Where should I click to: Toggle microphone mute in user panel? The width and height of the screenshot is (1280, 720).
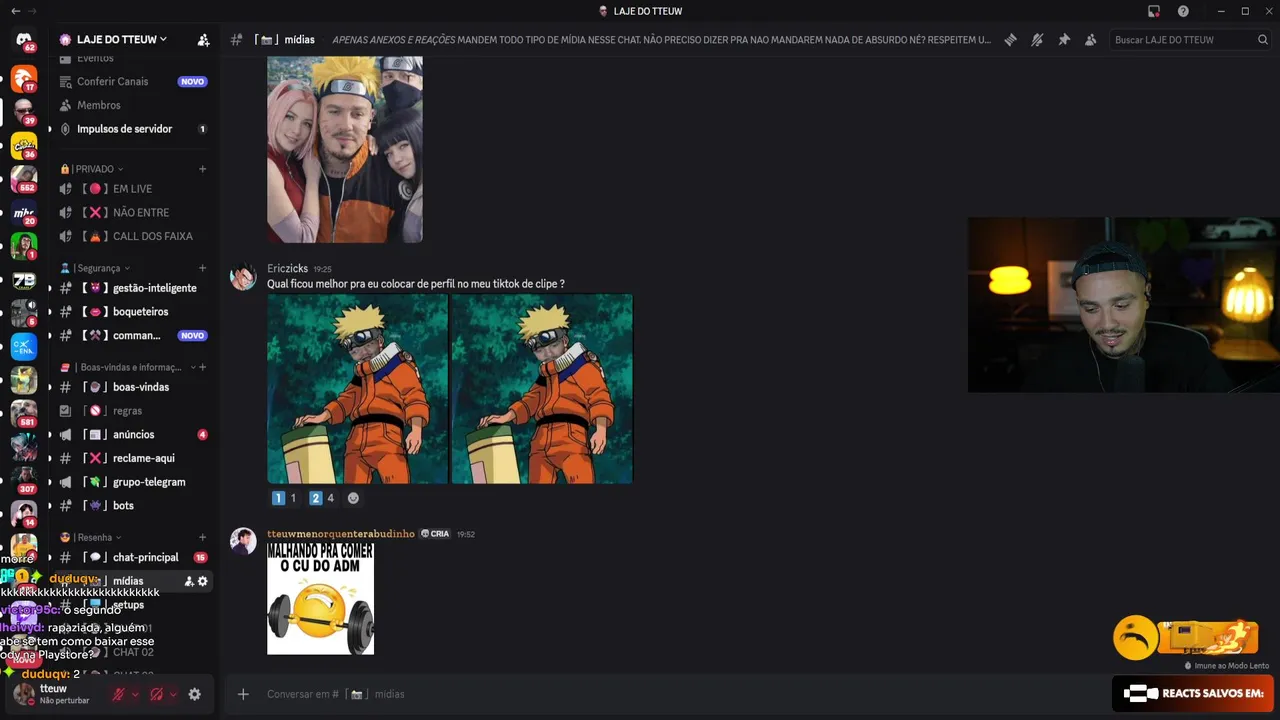tap(118, 694)
